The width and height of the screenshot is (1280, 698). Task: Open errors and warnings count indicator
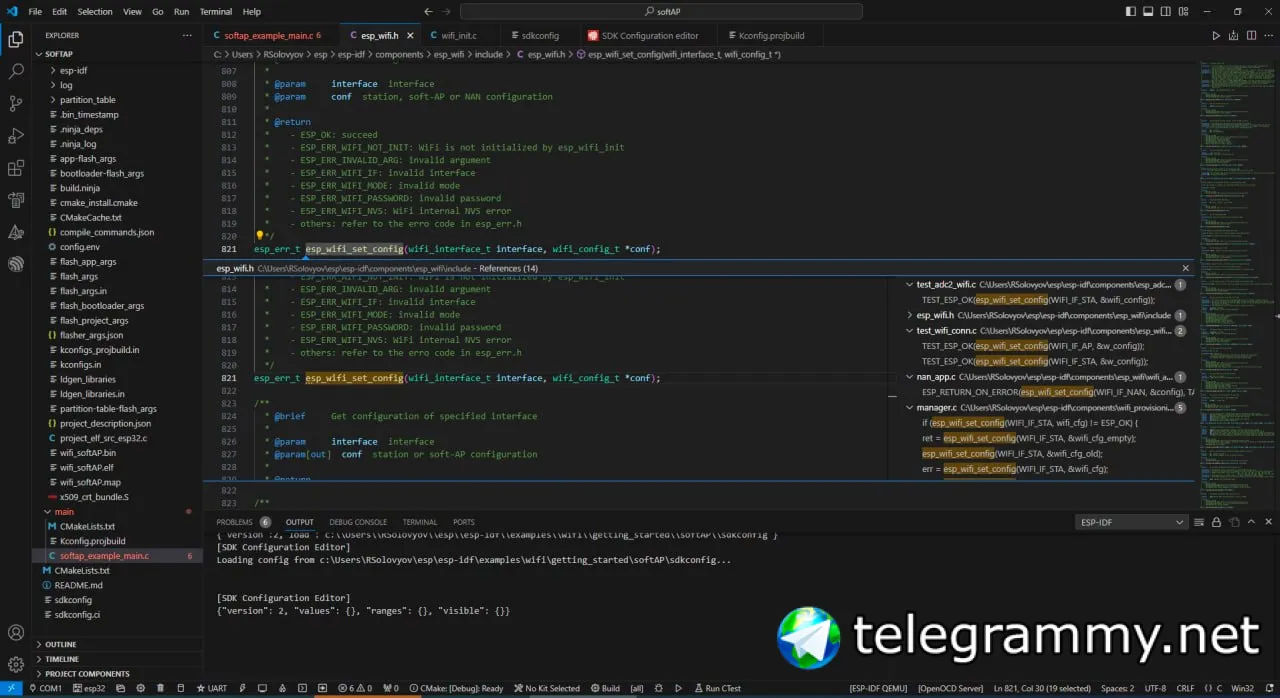coord(355,688)
